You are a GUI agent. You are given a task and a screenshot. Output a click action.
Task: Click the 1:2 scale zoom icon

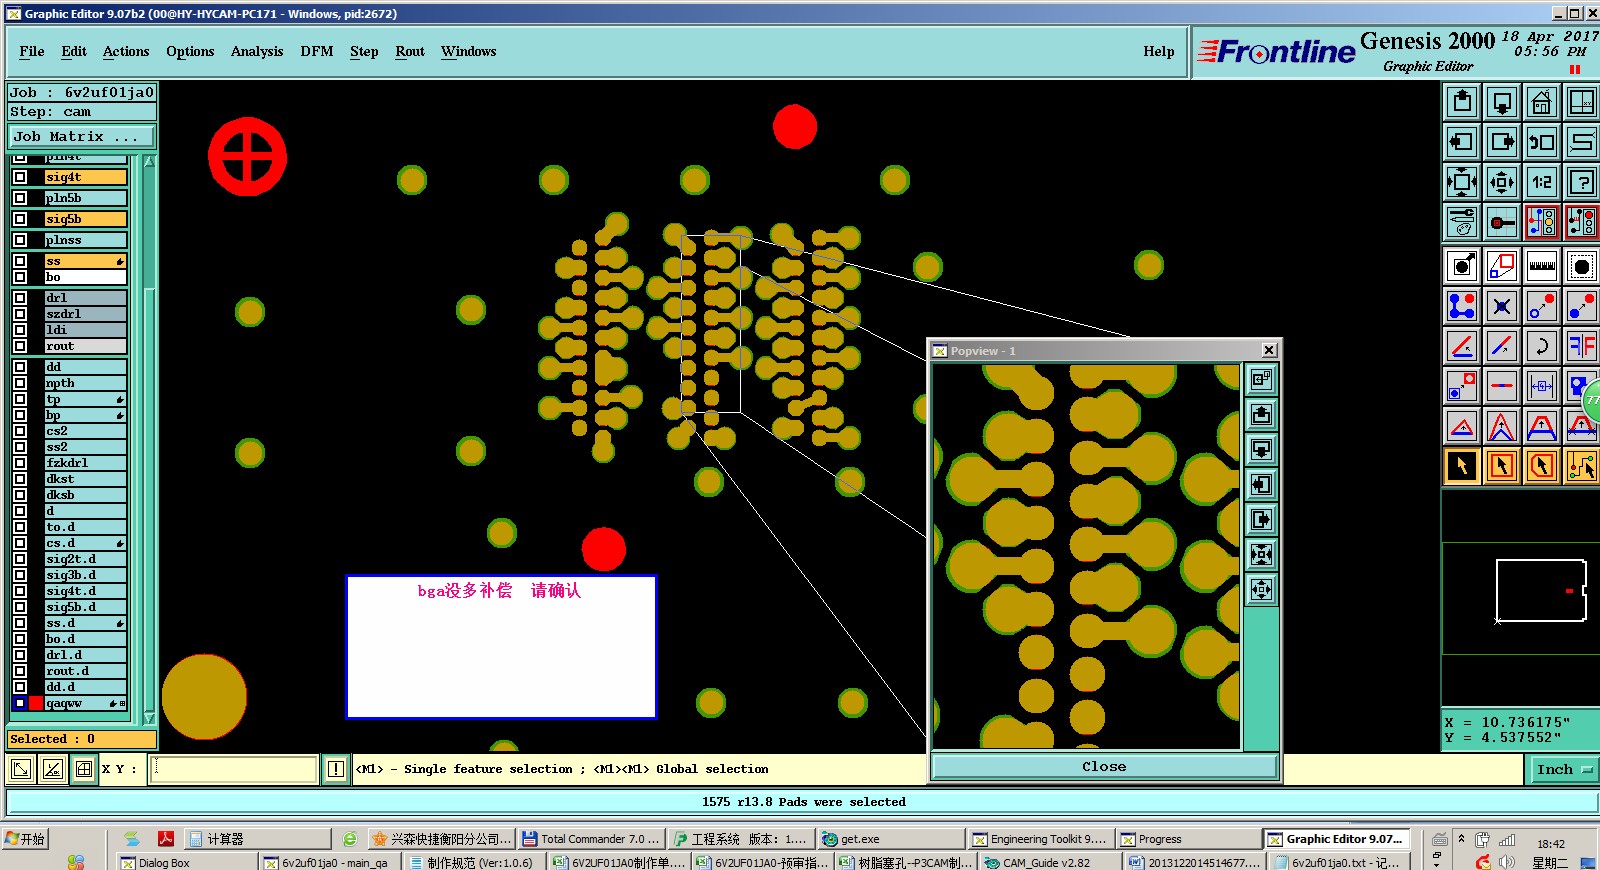pos(1542,182)
